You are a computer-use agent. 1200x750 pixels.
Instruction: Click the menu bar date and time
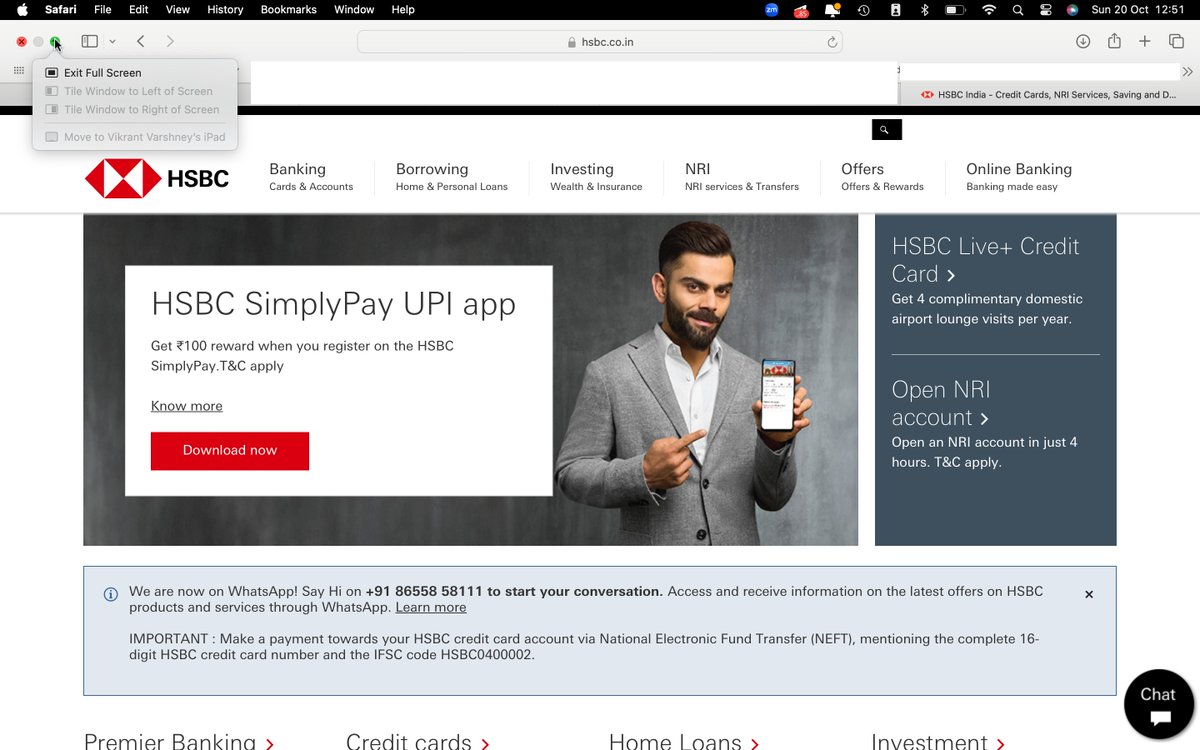[x=1140, y=10]
